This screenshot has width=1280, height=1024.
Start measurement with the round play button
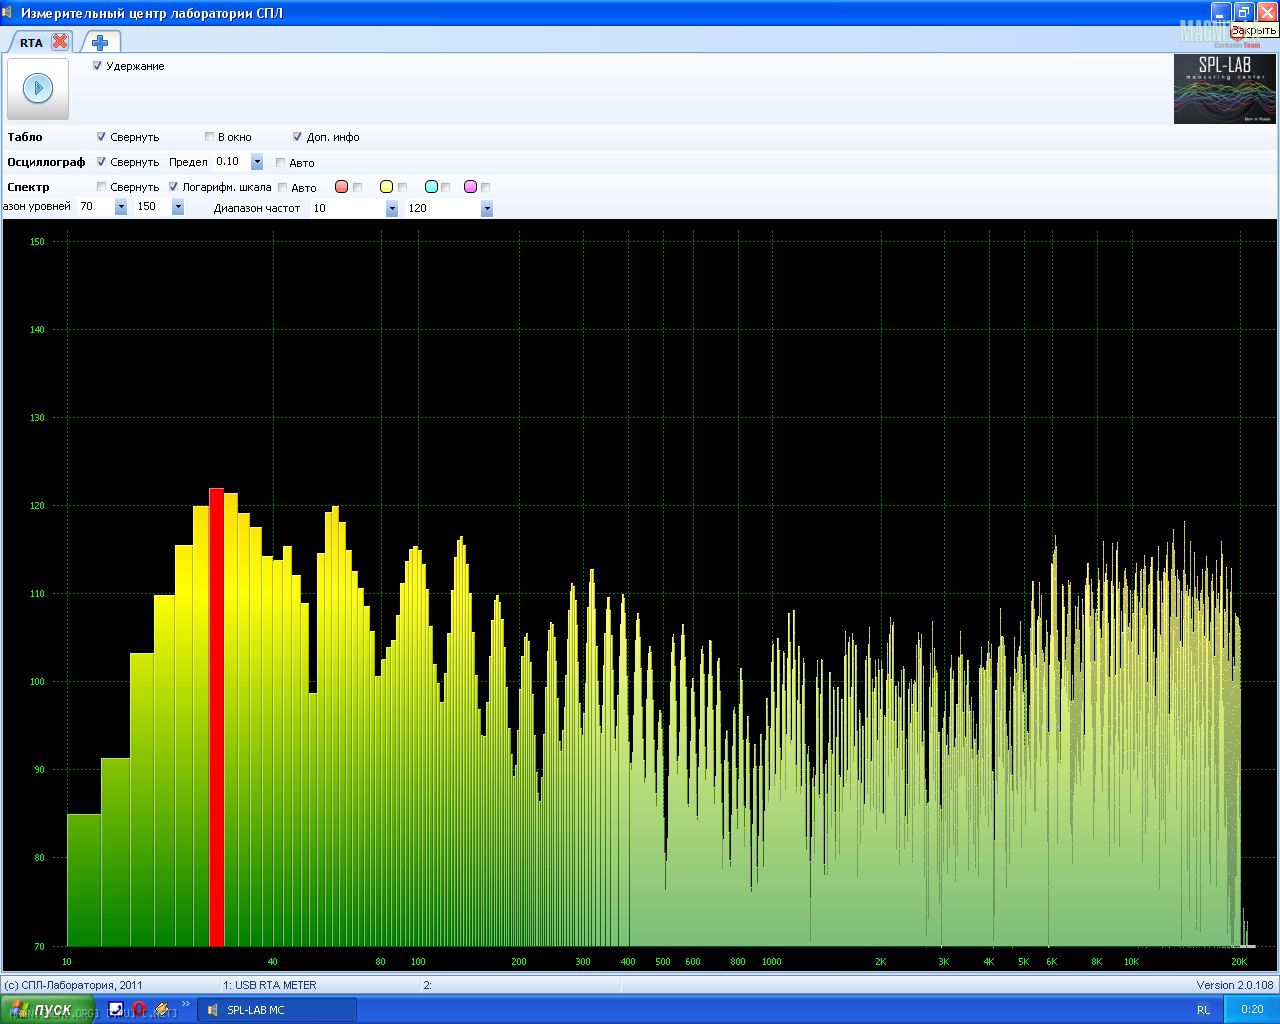click(x=38, y=88)
